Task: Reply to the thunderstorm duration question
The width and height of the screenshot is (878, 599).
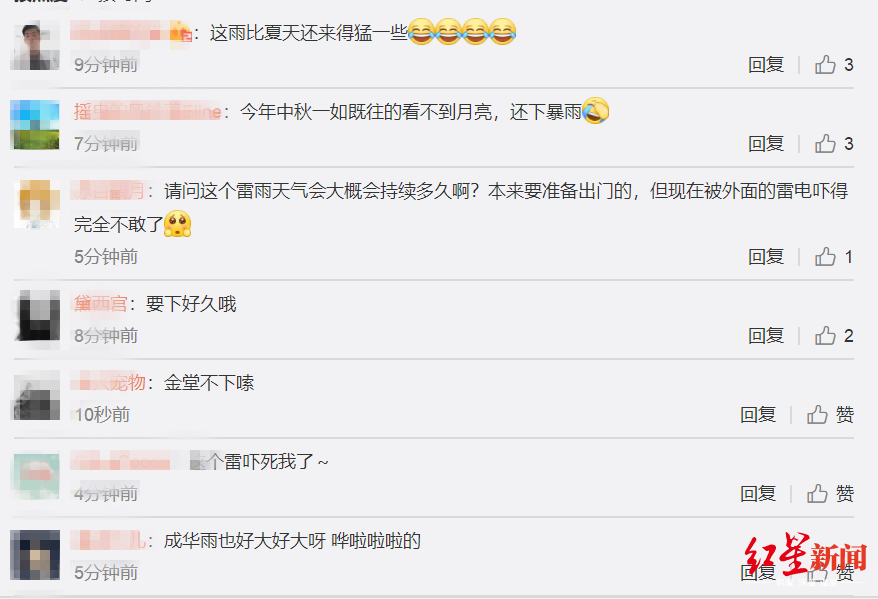Action: click(x=766, y=257)
